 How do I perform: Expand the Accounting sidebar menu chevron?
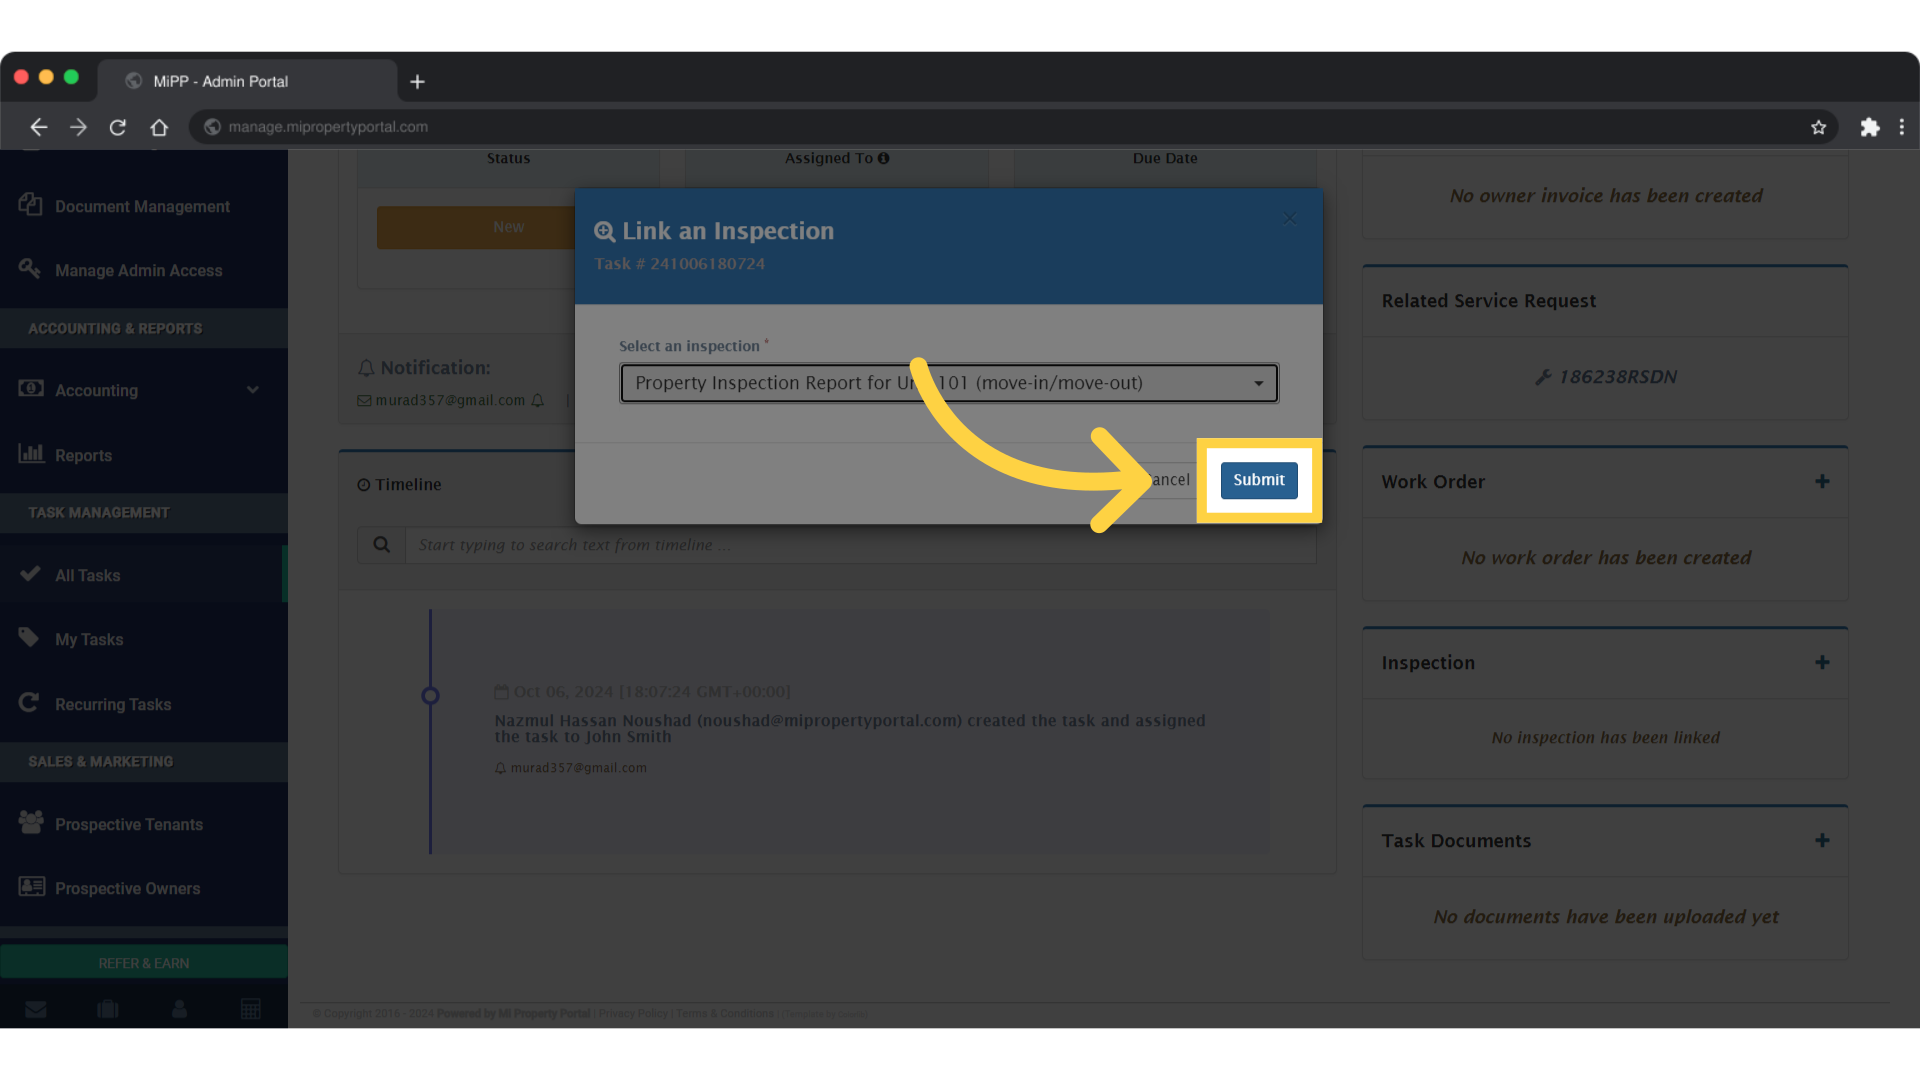253,390
